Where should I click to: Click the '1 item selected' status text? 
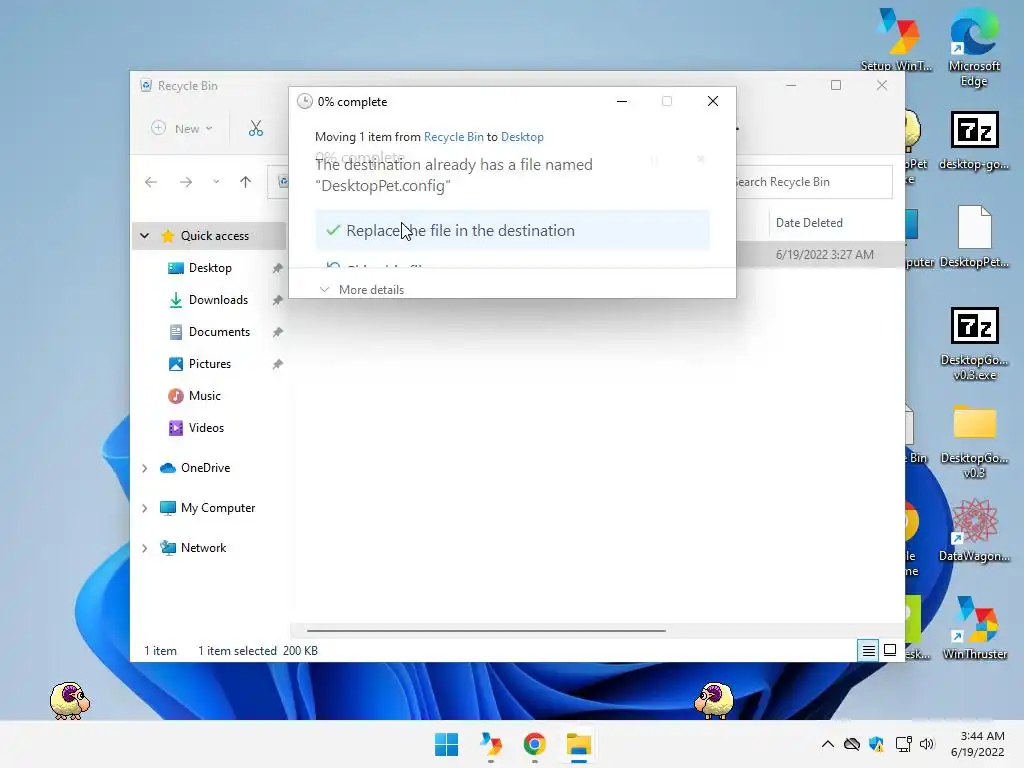coord(237,651)
